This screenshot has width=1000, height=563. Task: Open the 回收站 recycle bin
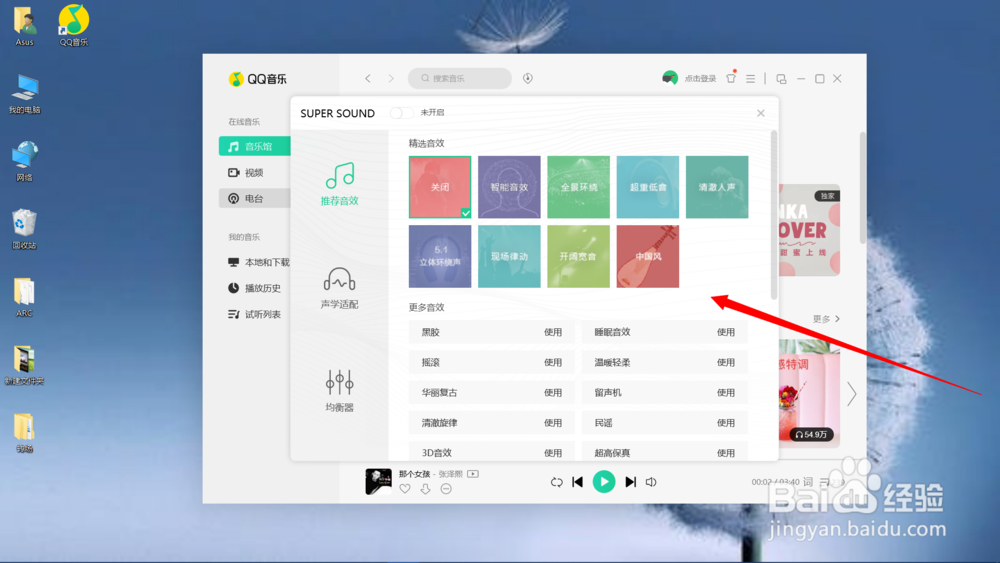(x=24, y=229)
